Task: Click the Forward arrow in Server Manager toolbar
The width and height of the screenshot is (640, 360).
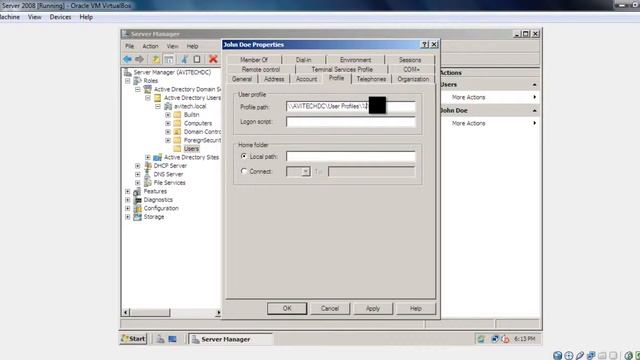Action: tap(140, 60)
